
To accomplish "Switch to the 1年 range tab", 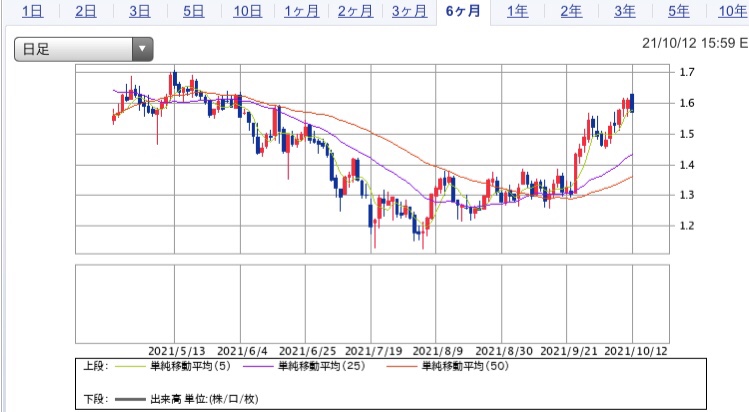I will point(517,11).
